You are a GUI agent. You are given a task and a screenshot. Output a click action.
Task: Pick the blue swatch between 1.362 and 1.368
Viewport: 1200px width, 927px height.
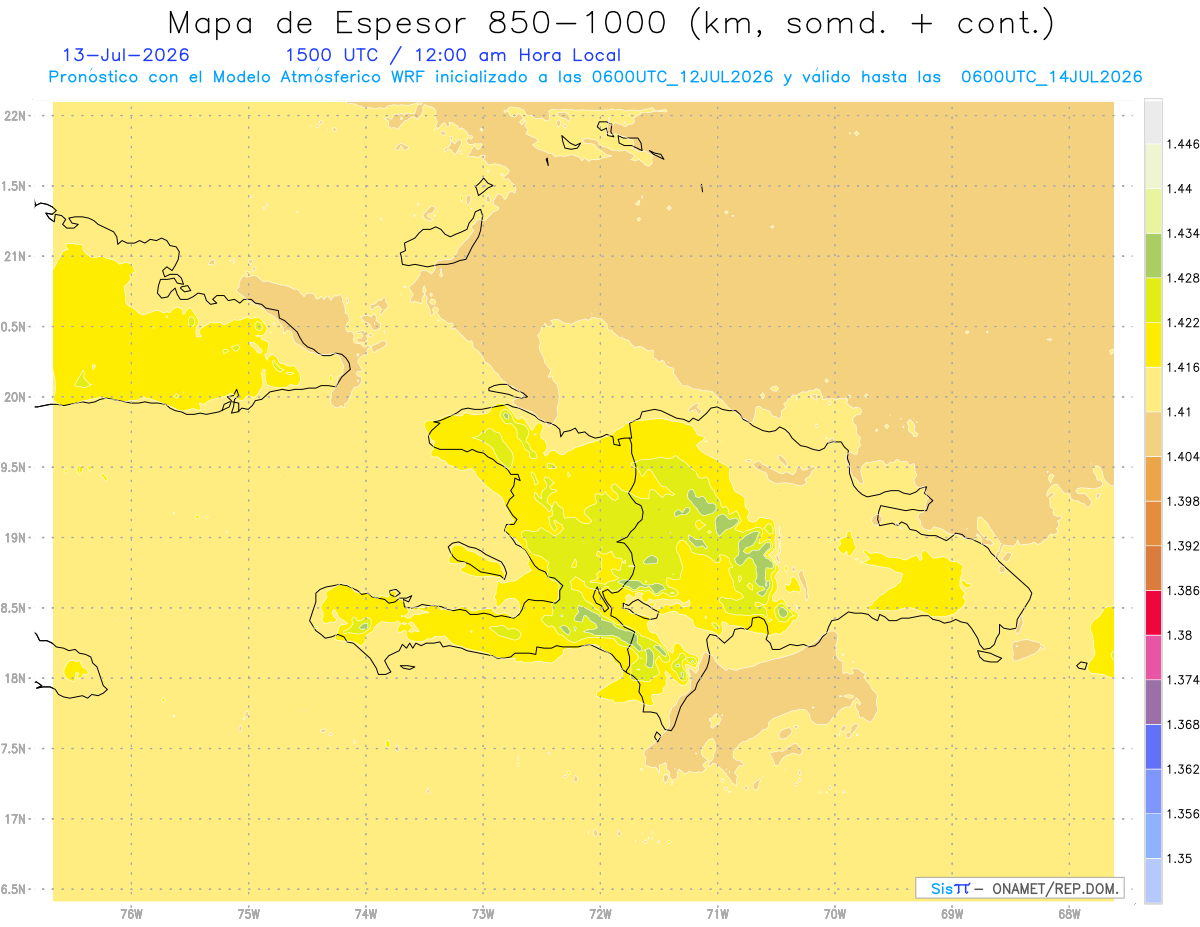(x=1153, y=747)
